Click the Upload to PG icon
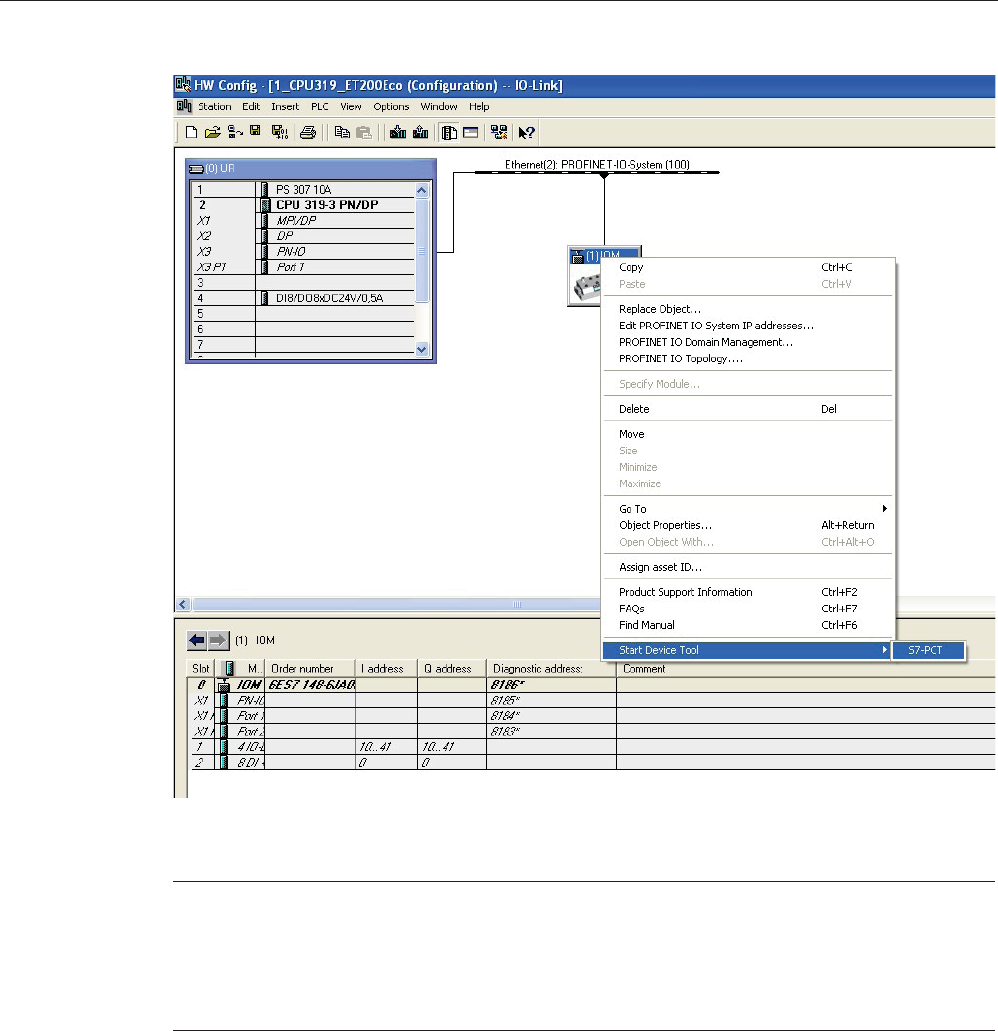 coord(421,132)
